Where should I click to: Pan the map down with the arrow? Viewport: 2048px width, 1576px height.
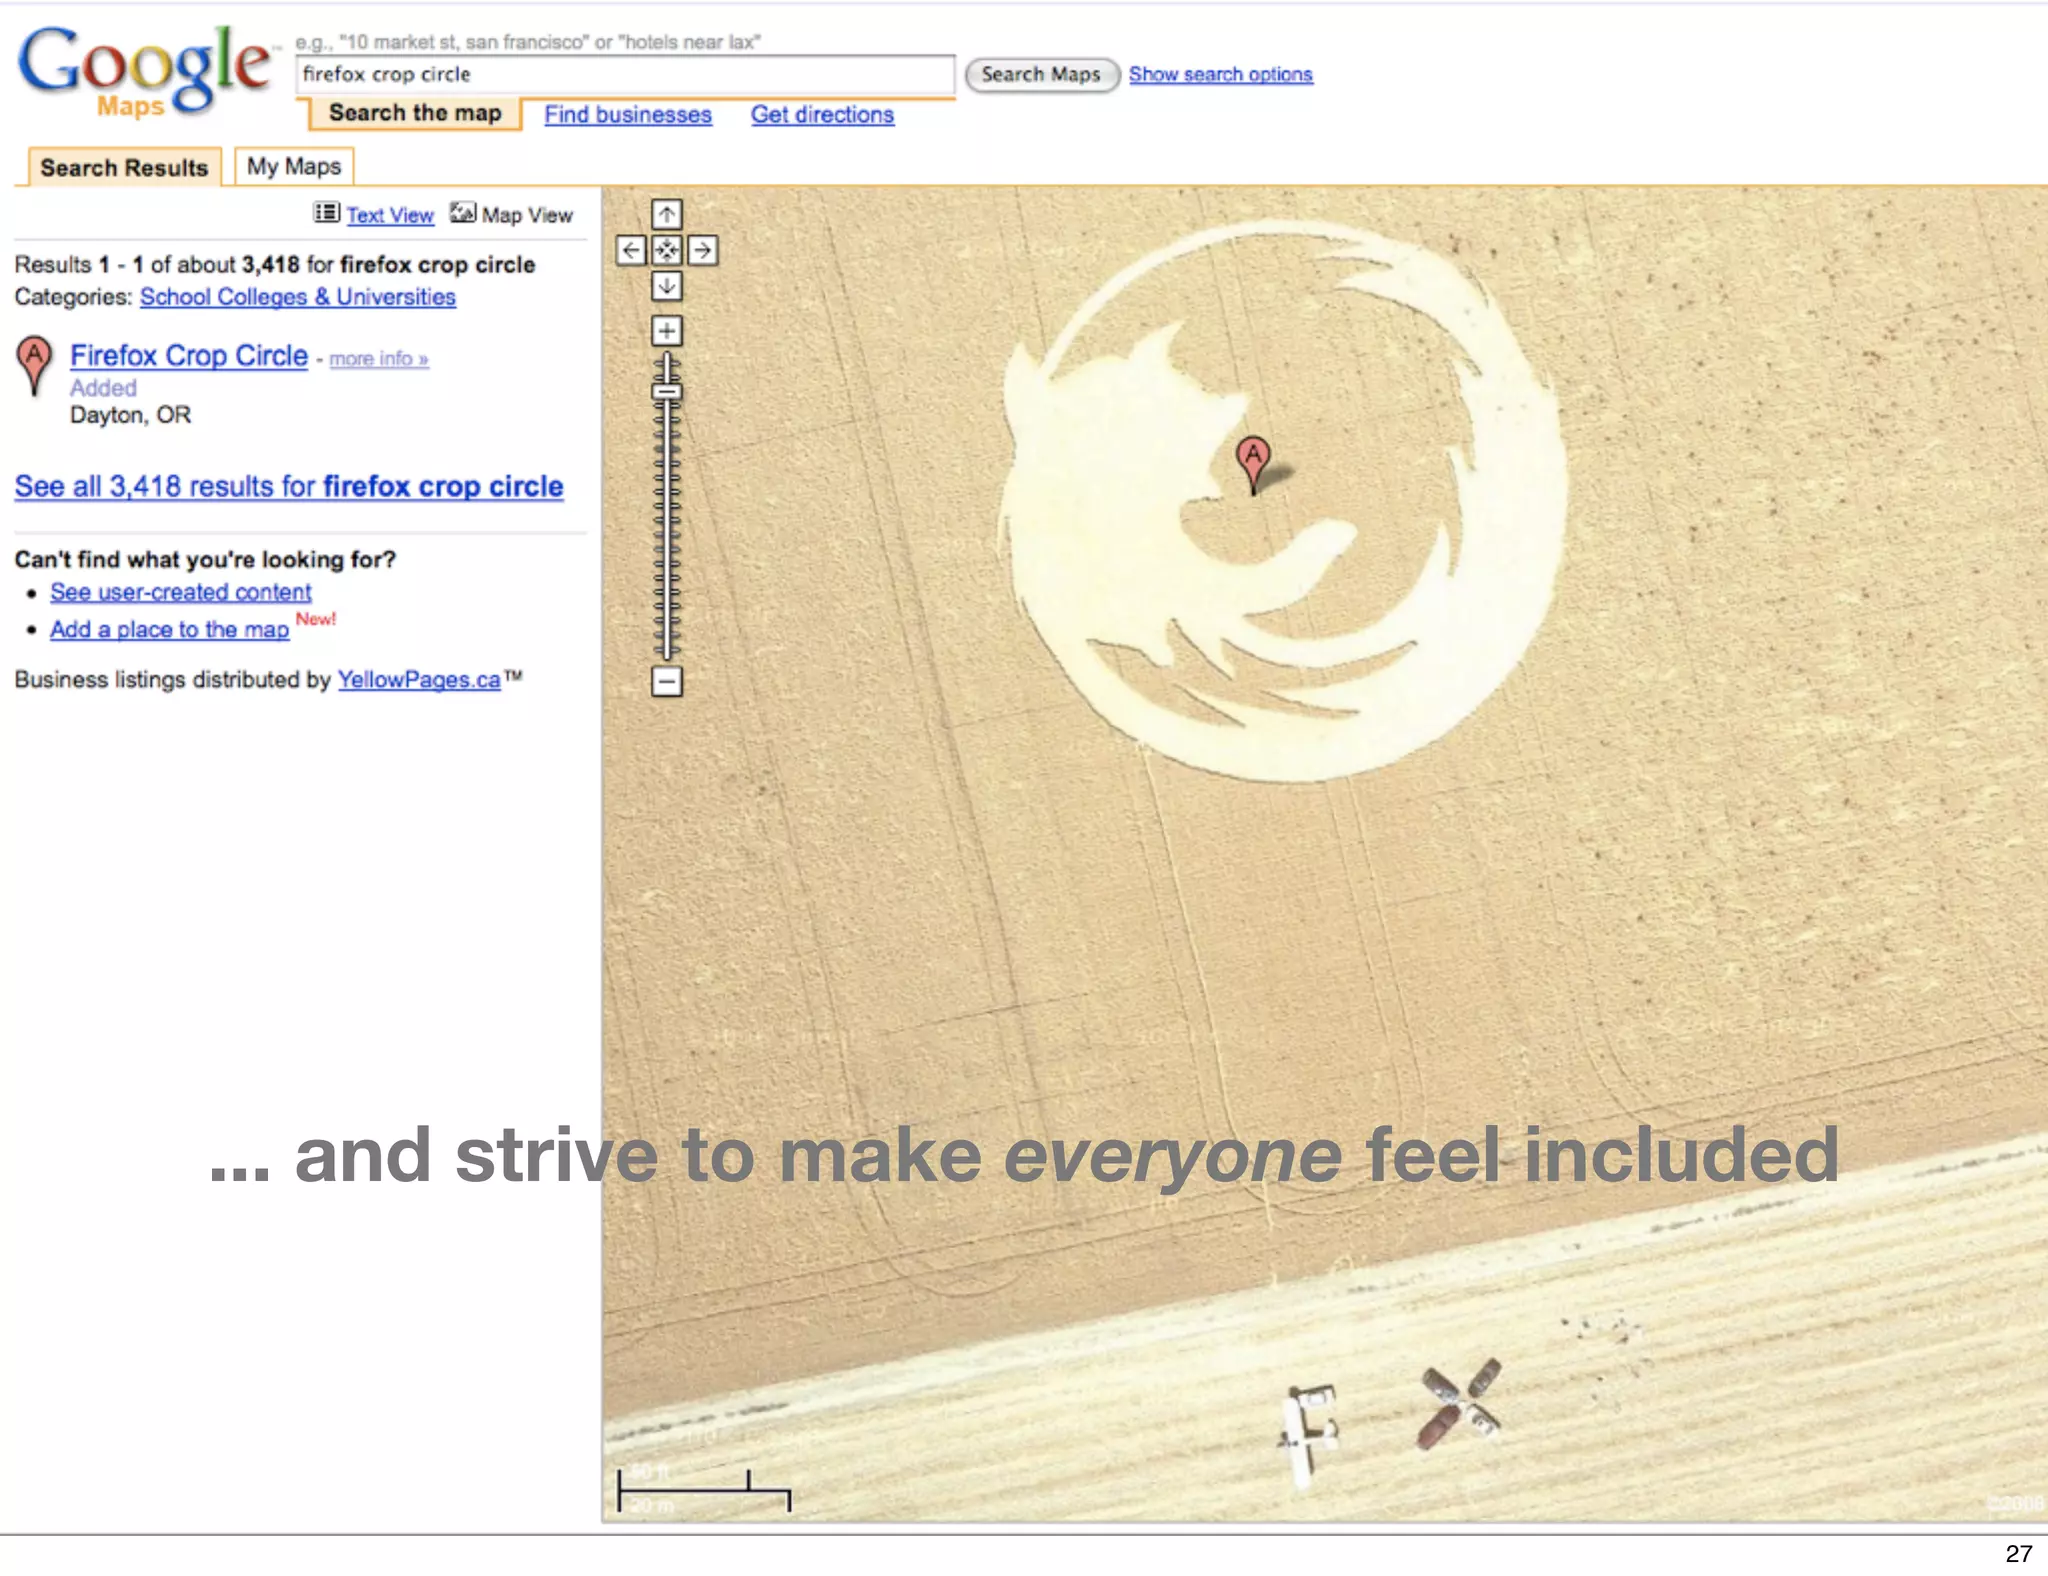click(x=667, y=286)
